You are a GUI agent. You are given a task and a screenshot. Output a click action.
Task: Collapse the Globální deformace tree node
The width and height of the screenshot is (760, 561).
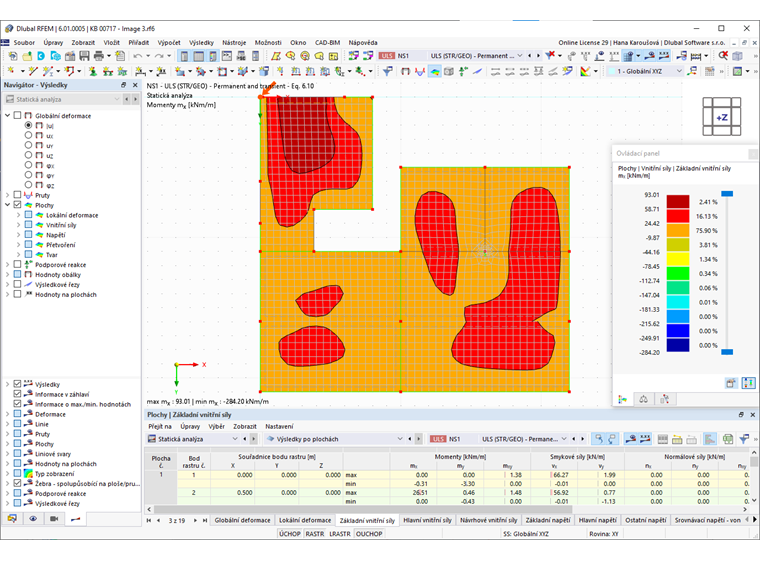(x=7, y=115)
